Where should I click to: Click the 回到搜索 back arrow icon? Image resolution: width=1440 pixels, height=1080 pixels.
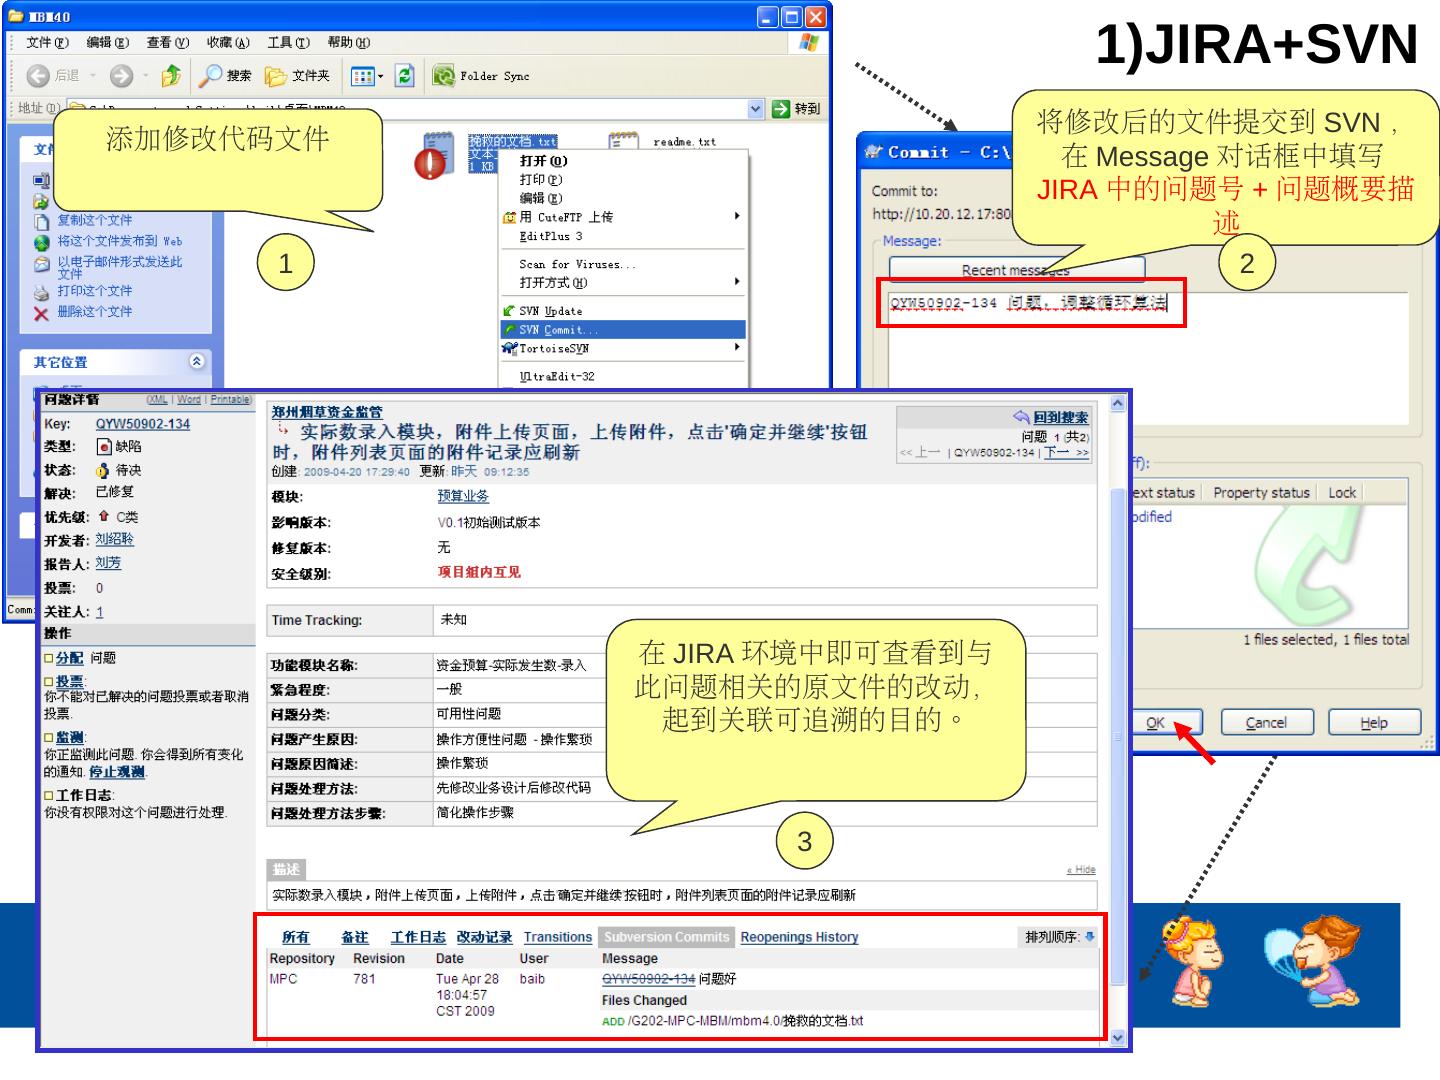(x=1021, y=417)
